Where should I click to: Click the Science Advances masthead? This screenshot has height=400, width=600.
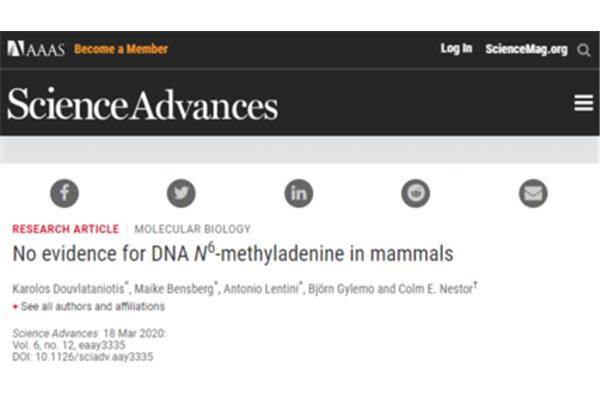tap(142, 104)
